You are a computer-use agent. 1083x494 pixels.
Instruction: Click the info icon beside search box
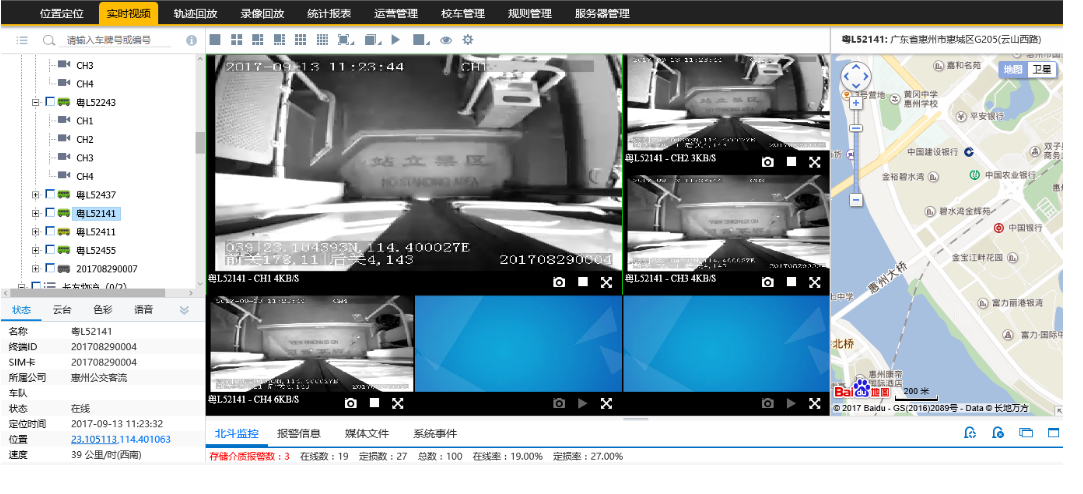click(192, 40)
